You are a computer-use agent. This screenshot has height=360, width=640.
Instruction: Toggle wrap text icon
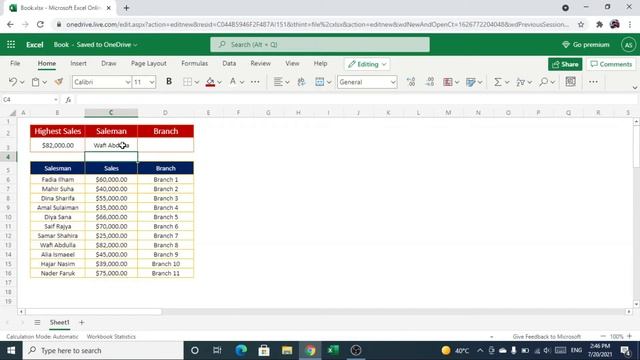pyautogui.click(x=301, y=82)
